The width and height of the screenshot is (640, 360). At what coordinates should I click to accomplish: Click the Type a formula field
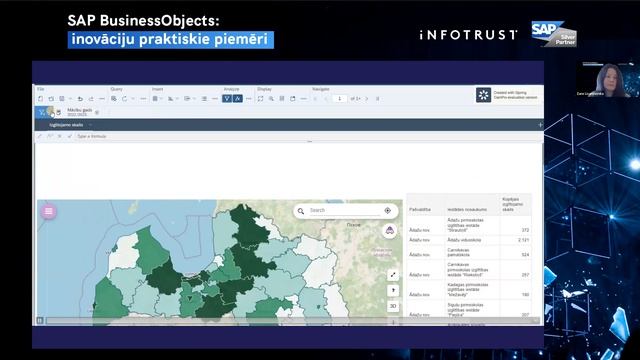pos(308,136)
